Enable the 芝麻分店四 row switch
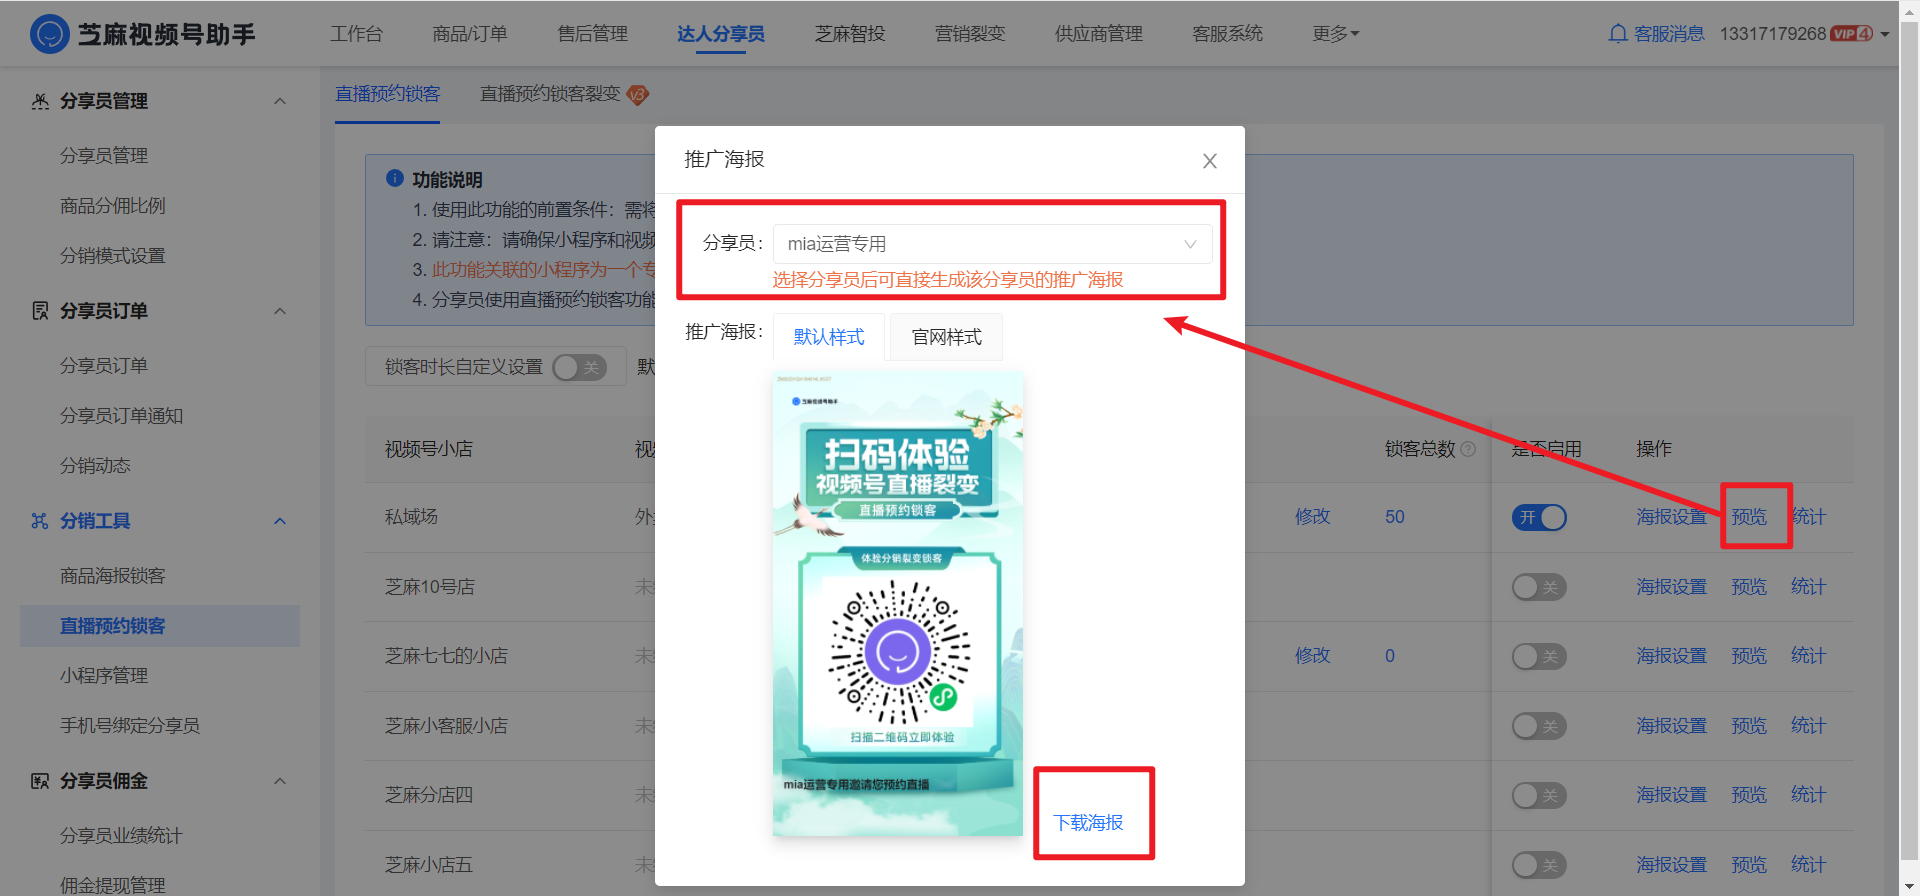 [1539, 795]
